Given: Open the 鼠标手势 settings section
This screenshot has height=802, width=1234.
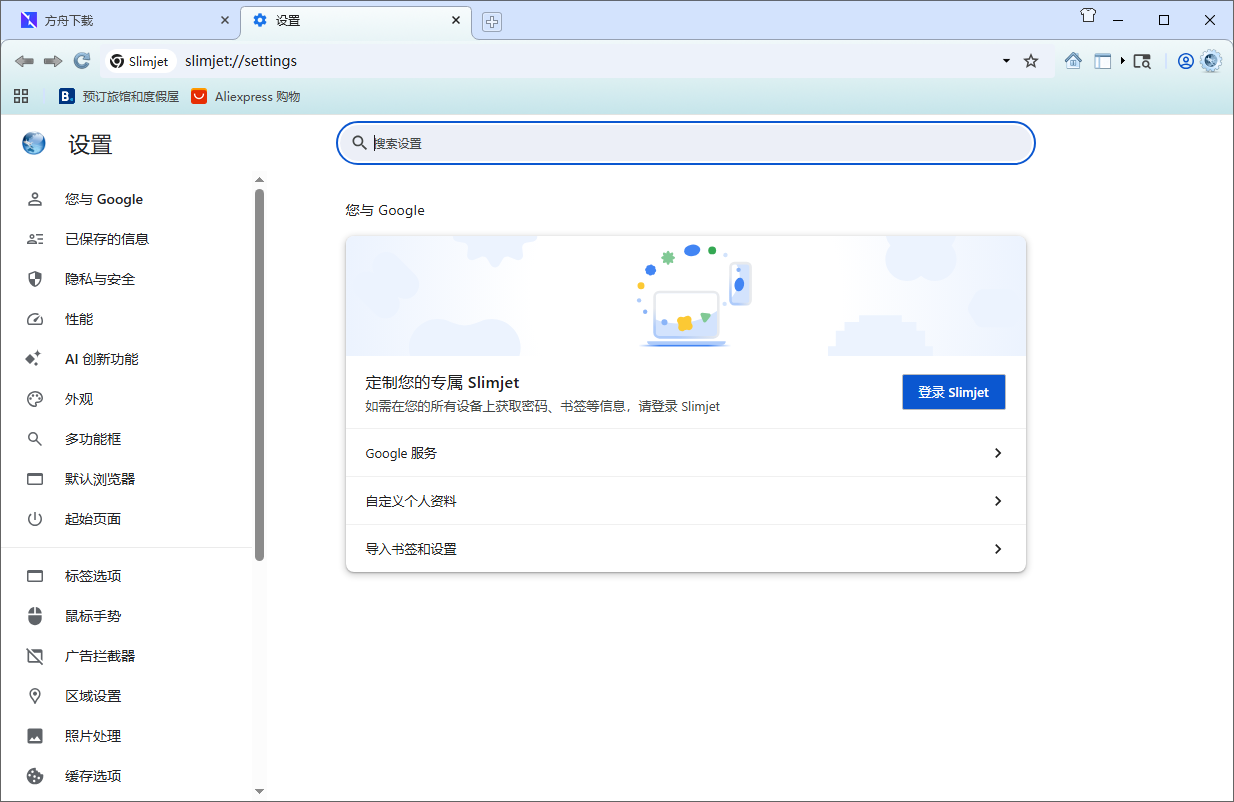Looking at the screenshot, I should (x=93, y=616).
